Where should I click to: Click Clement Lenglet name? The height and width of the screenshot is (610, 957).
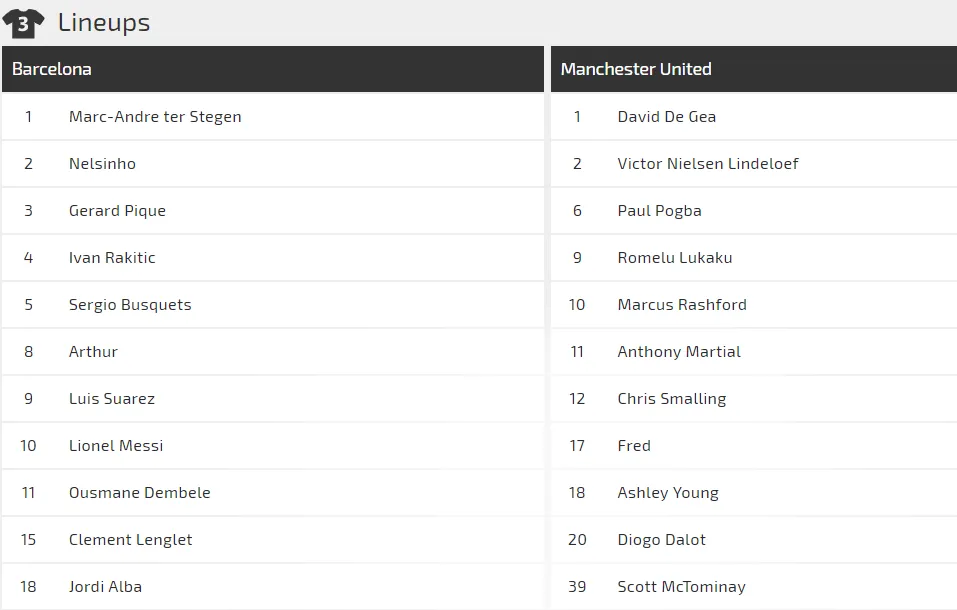[x=130, y=540]
